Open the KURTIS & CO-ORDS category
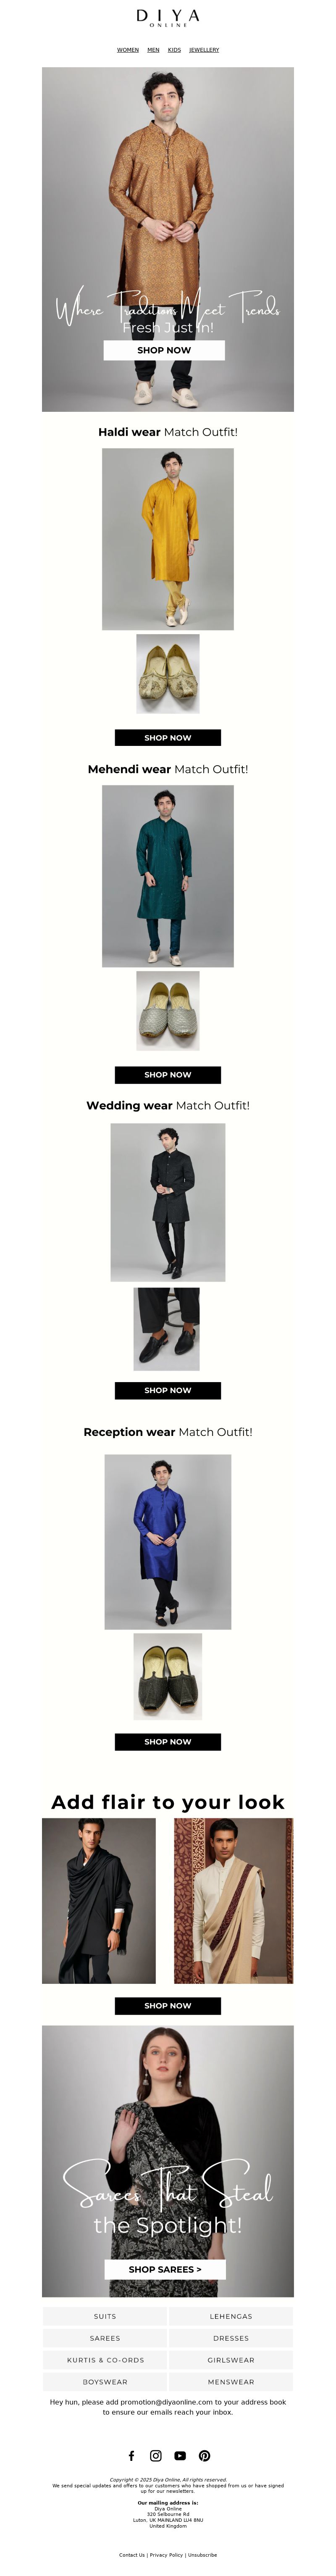Screen dimensions: 336x2576 pos(105,2360)
